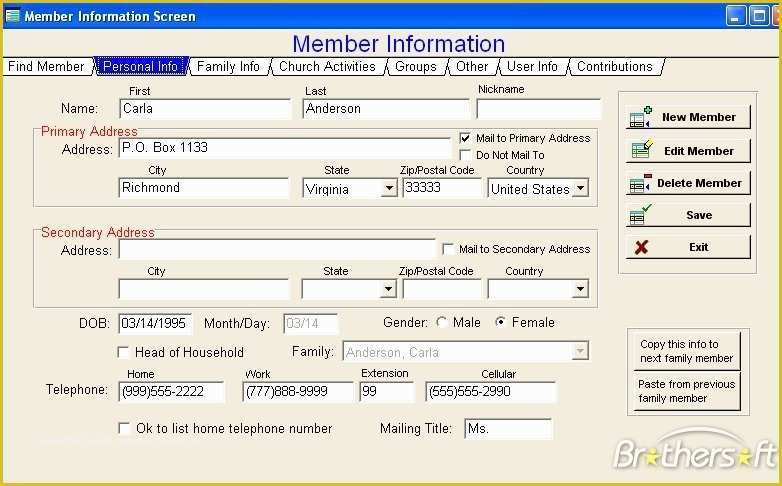Tick the Head of Household checkbox
The image size is (782, 486).
click(123, 352)
